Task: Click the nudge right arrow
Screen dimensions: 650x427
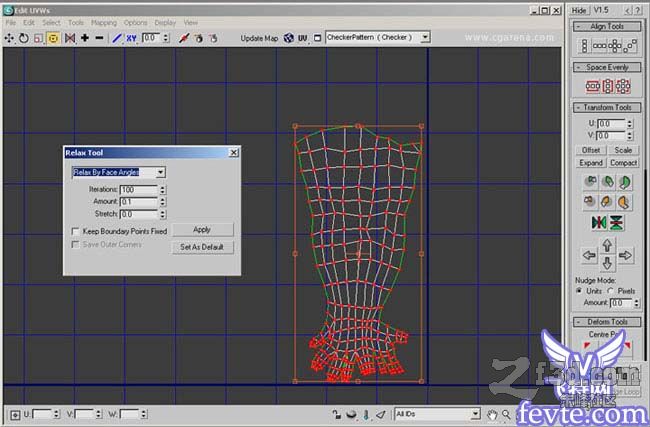Action: coord(626,255)
